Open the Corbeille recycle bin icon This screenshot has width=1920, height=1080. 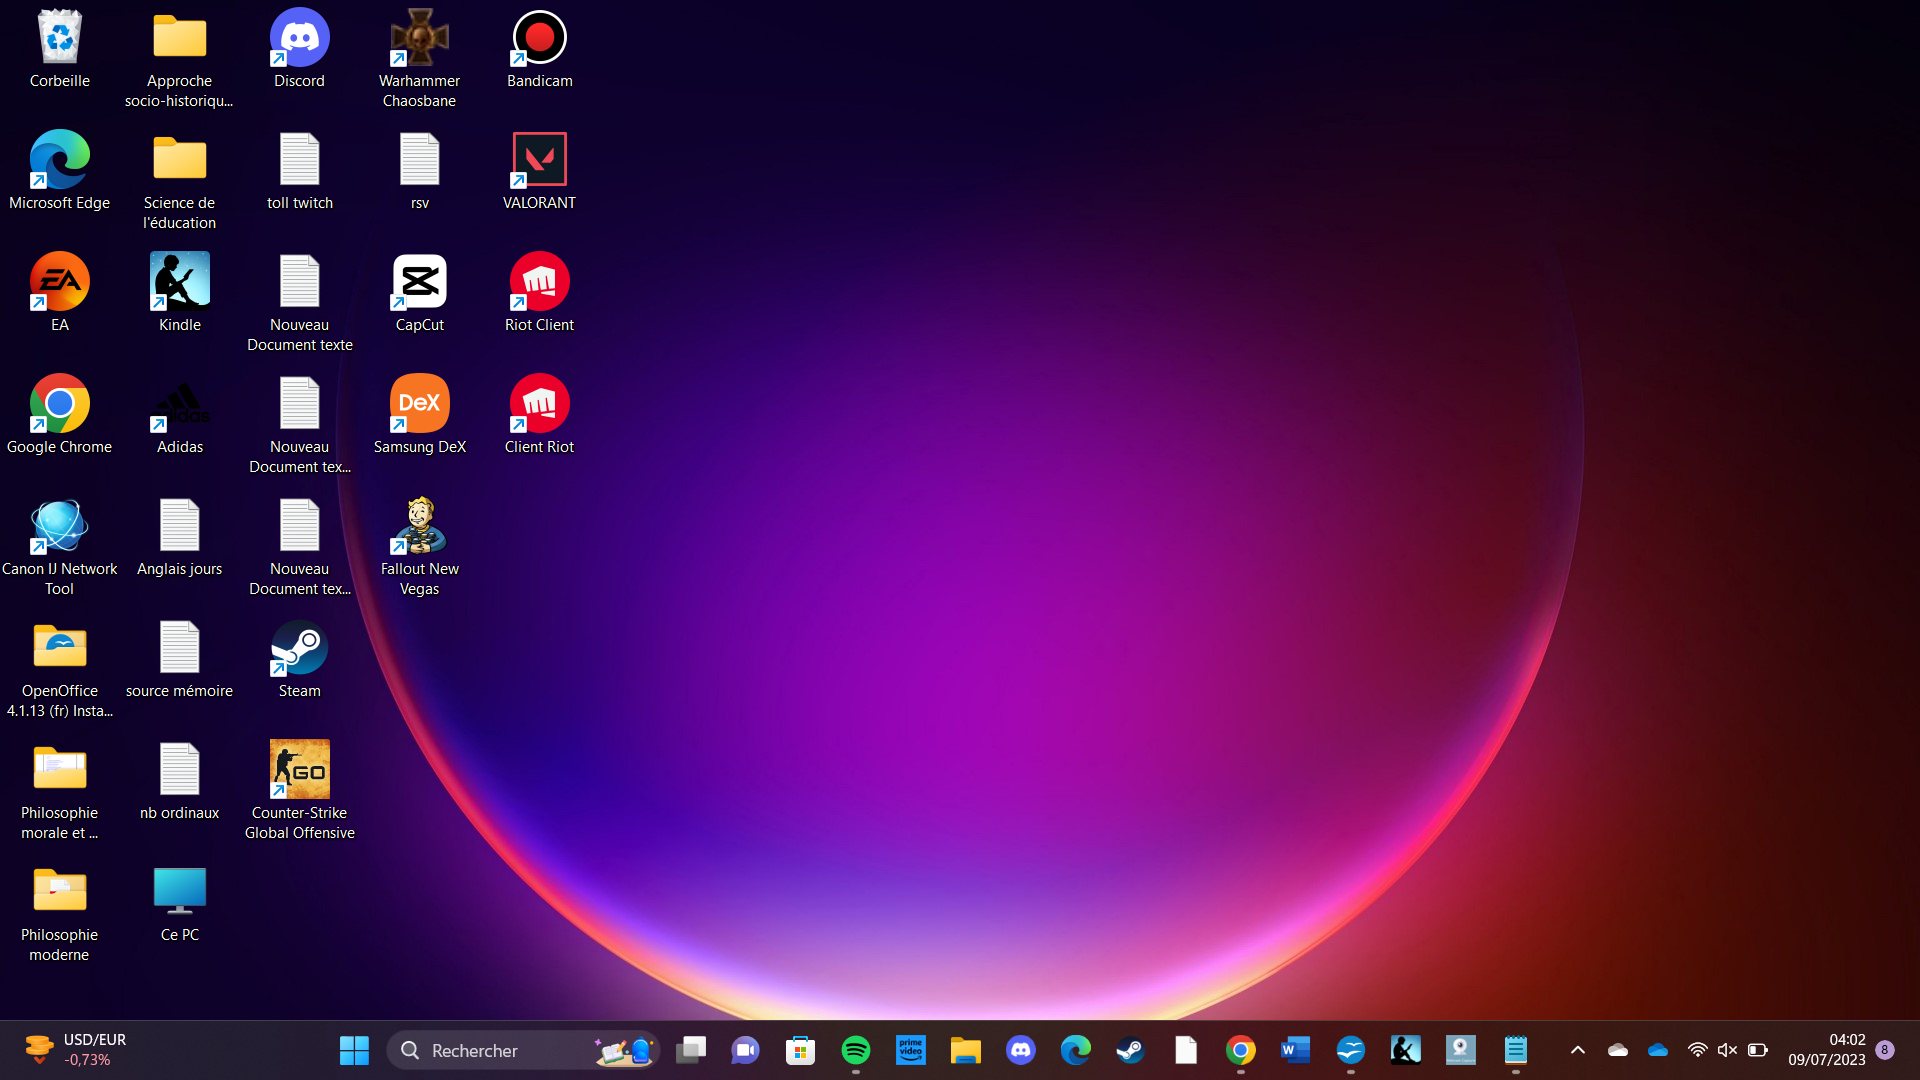(60, 49)
